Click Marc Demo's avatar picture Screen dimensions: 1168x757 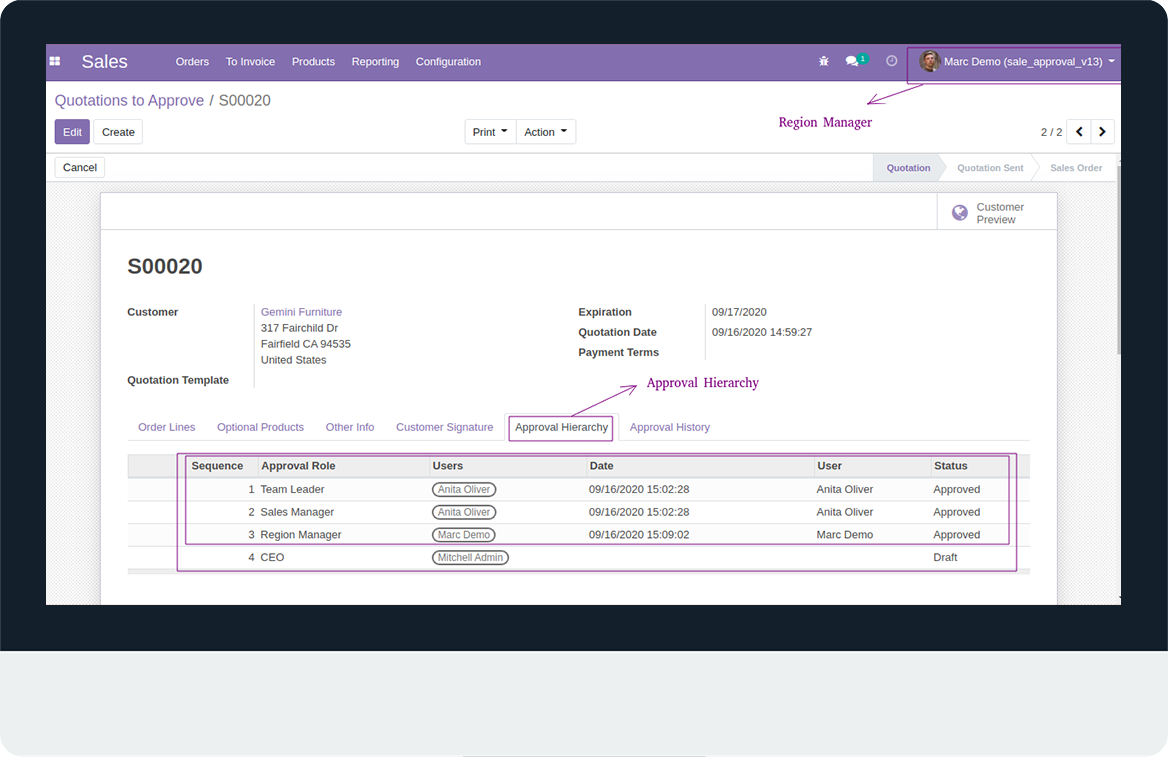point(929,61)
